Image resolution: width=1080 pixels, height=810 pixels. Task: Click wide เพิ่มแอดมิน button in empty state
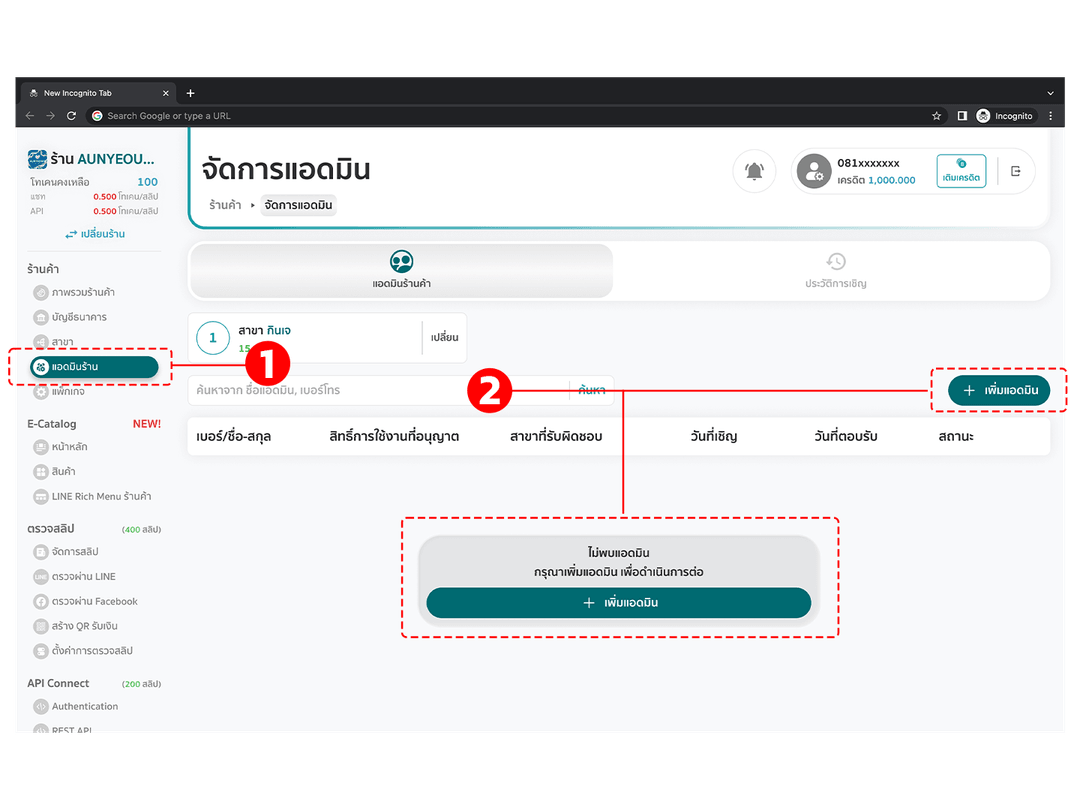pos(619,603)
